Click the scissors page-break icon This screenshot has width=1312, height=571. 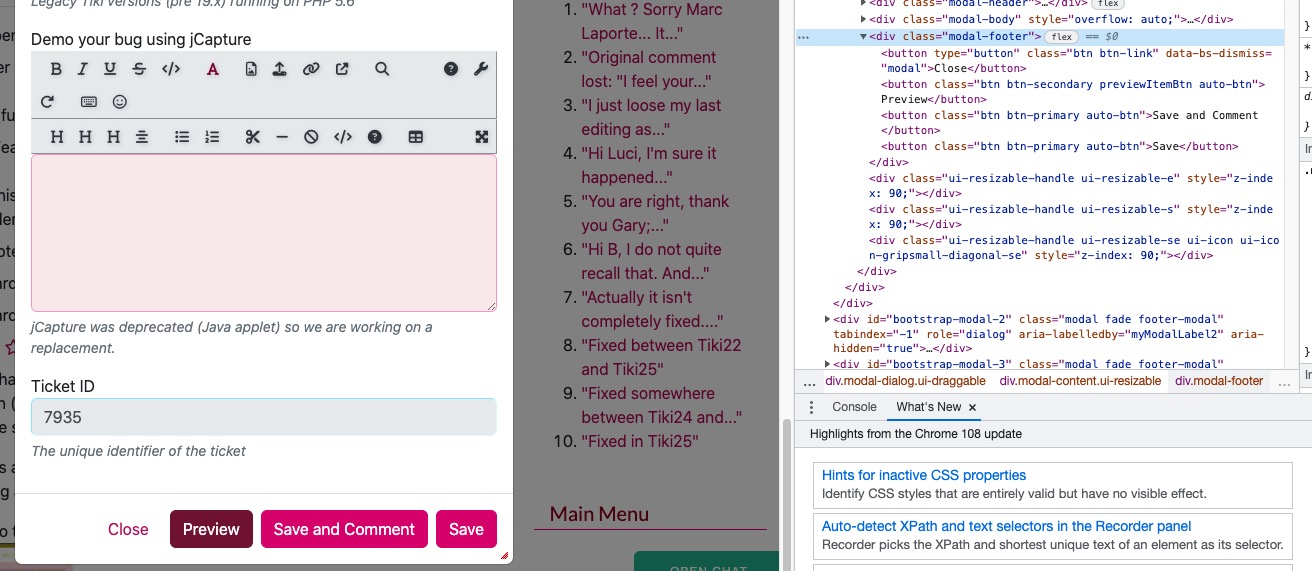pos(252,137)
